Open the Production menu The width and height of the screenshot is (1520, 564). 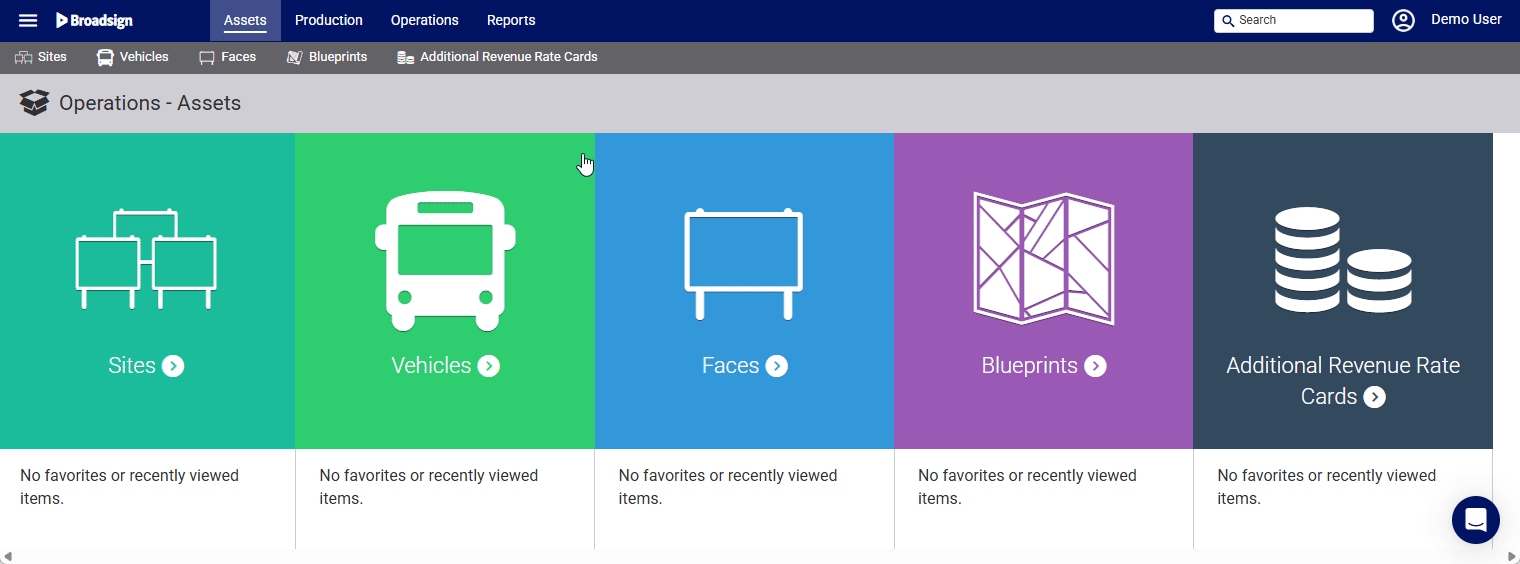click(329, 20)
